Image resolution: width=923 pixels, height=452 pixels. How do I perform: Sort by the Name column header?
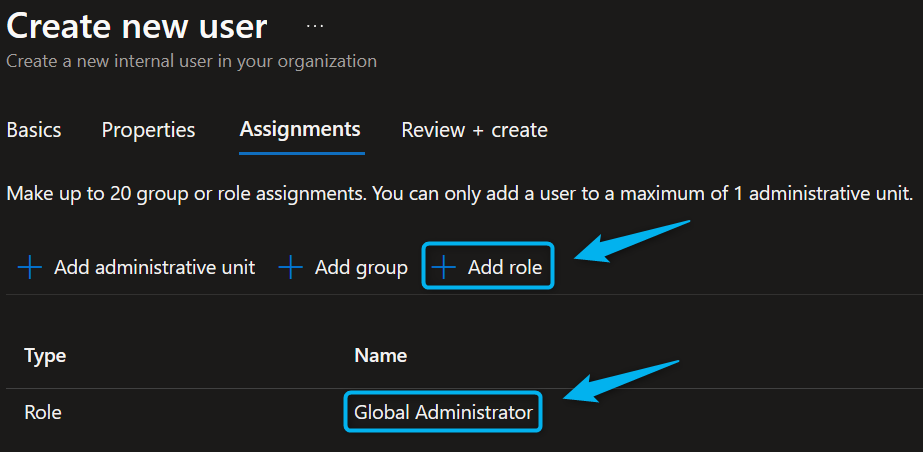click(x=380, y=355)
